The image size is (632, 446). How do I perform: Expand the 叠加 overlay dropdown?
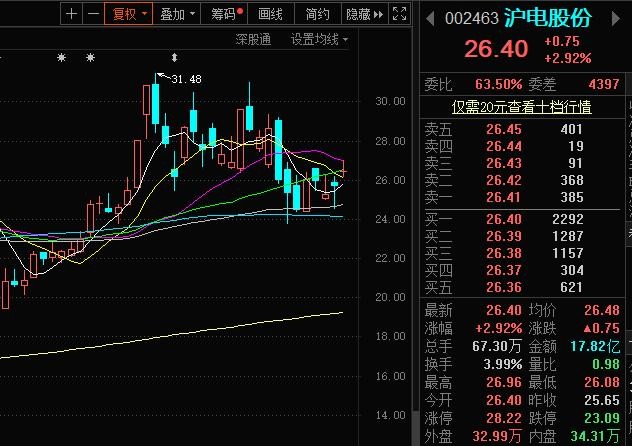click(177, 14)
